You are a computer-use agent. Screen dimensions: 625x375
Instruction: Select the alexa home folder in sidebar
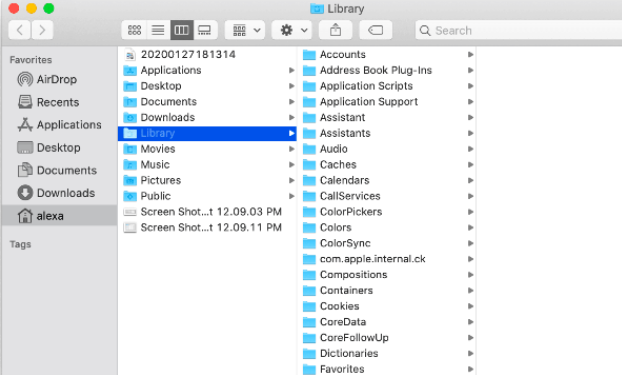coord(59,216)
